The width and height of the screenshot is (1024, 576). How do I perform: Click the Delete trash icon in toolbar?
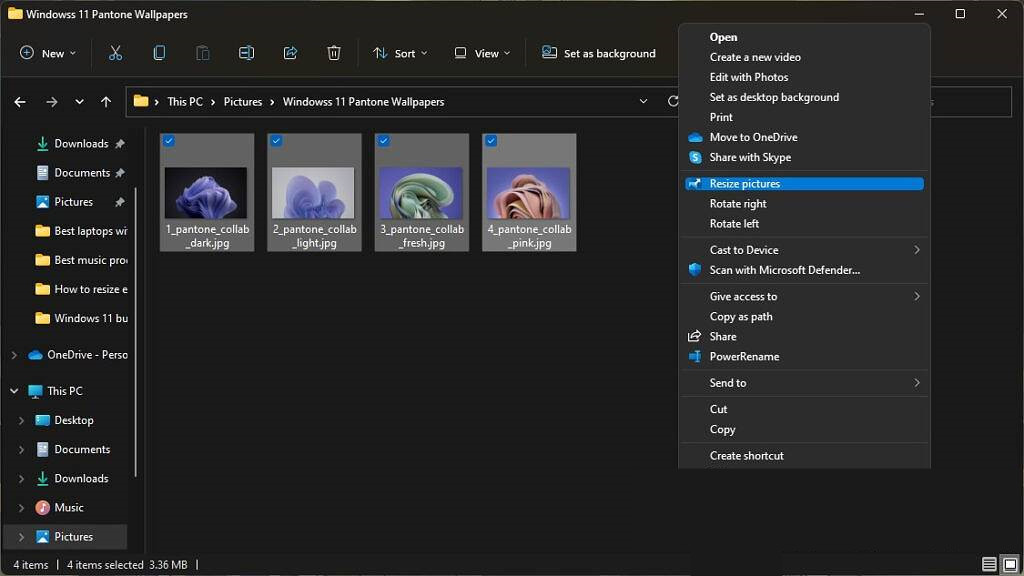pyautogui.click(x=334, y=53)
